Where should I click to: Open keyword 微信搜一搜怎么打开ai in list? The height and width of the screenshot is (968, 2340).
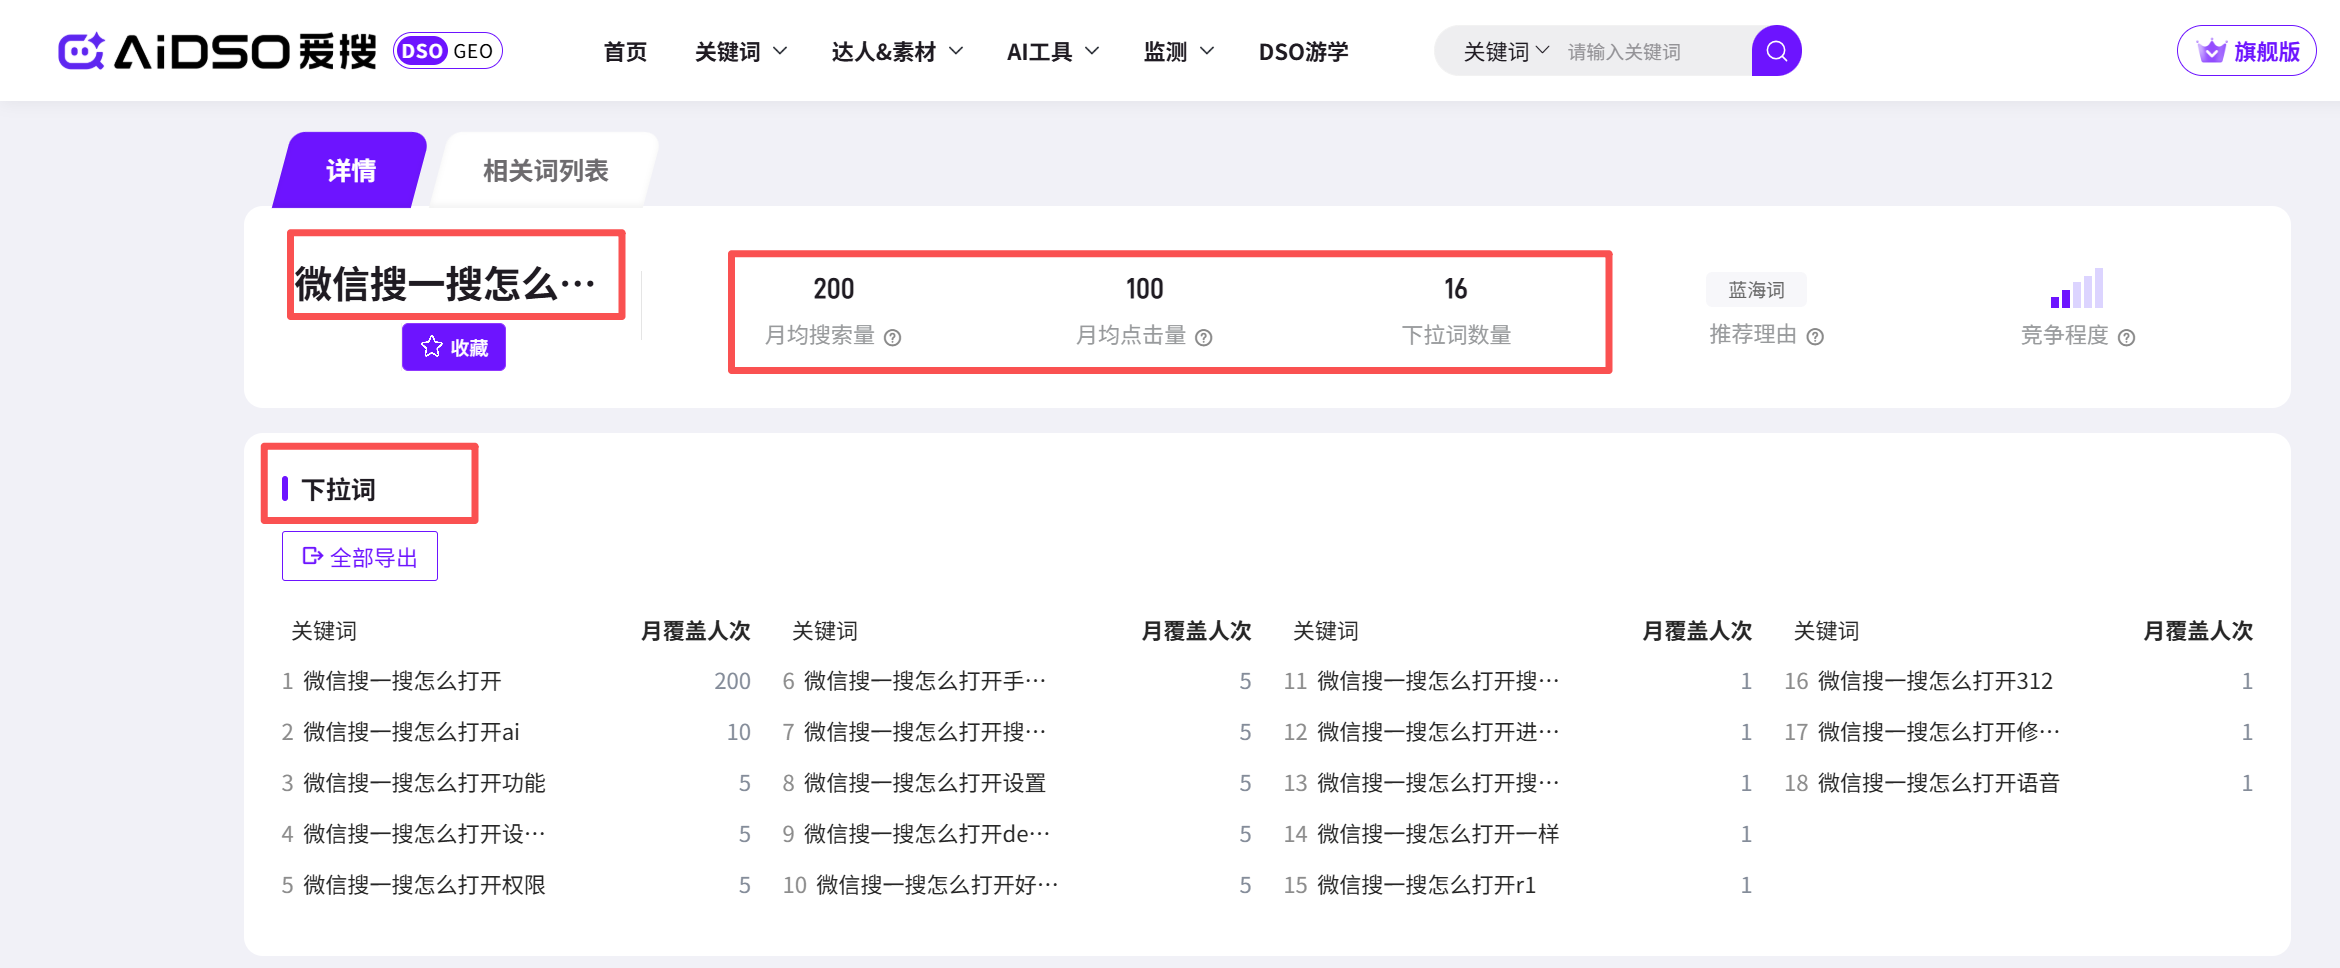point(411,732)
